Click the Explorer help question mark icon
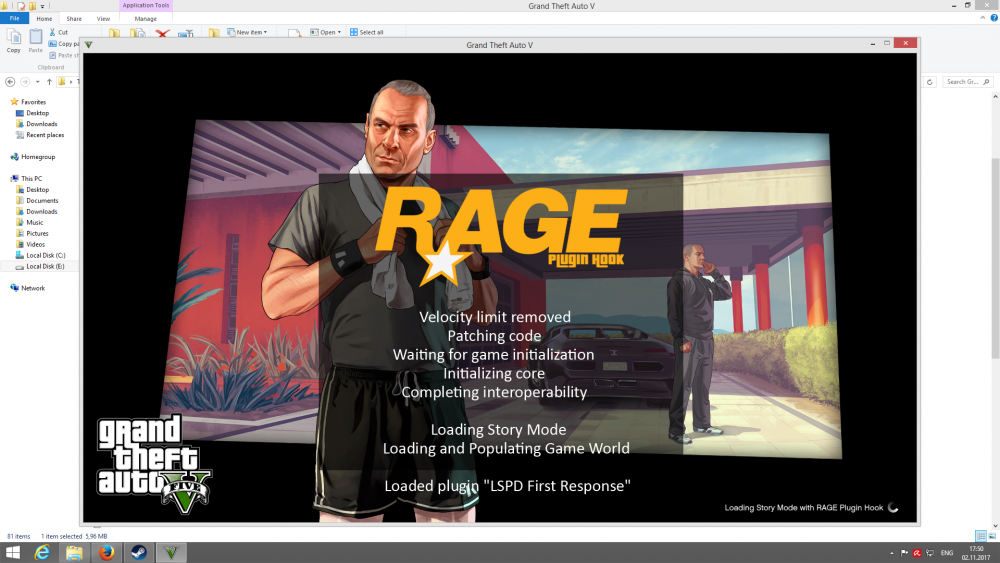The width and height of the screenshot is (1000, 563). point(994,18)
